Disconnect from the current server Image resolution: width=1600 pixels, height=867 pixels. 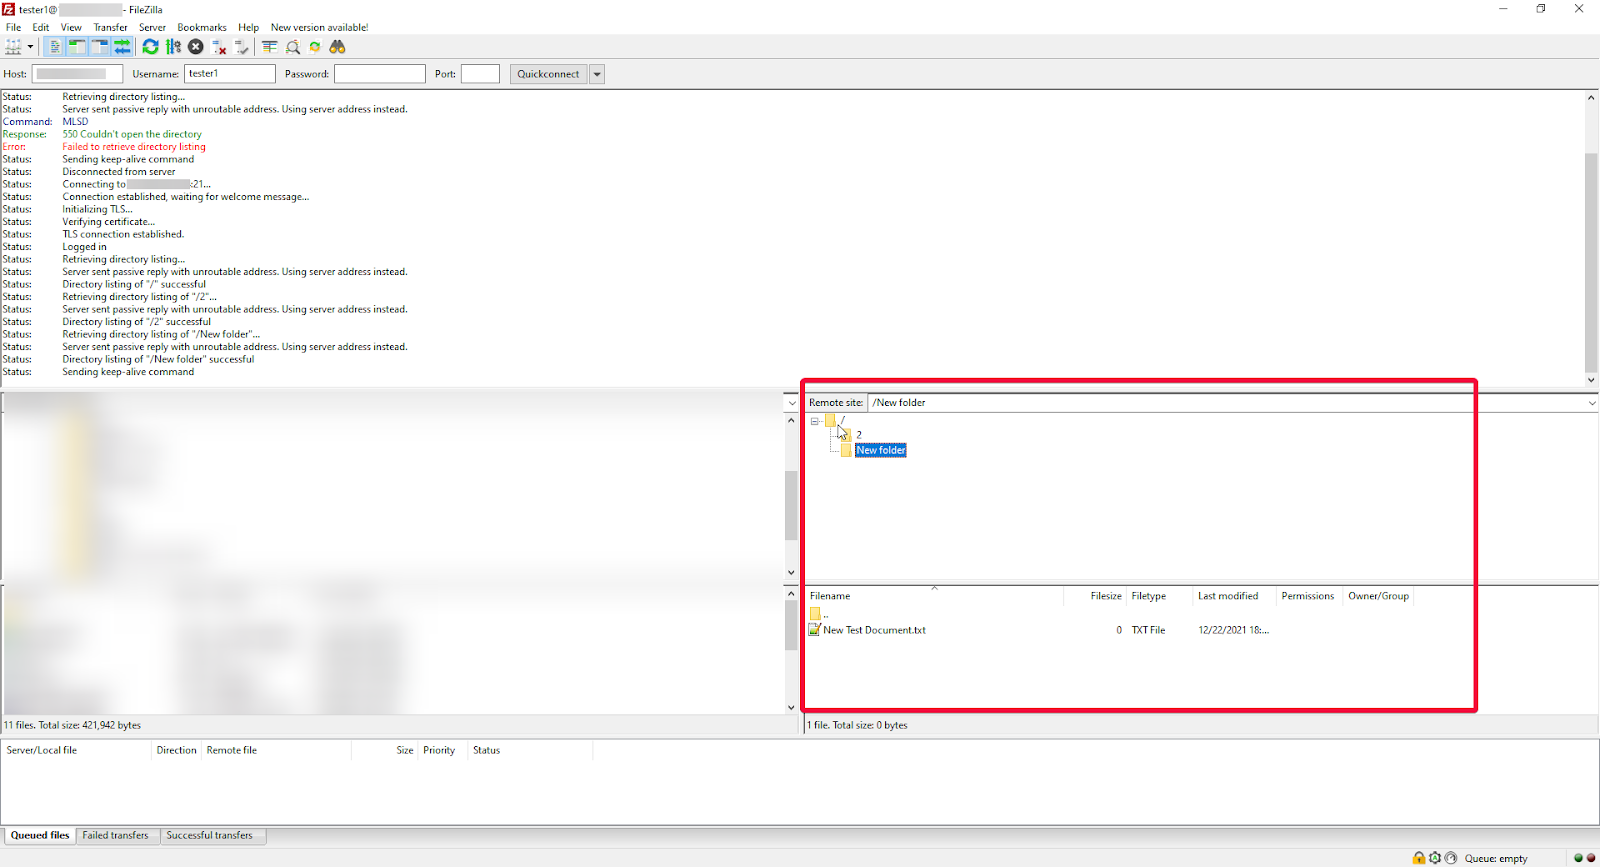pos(219,47)
